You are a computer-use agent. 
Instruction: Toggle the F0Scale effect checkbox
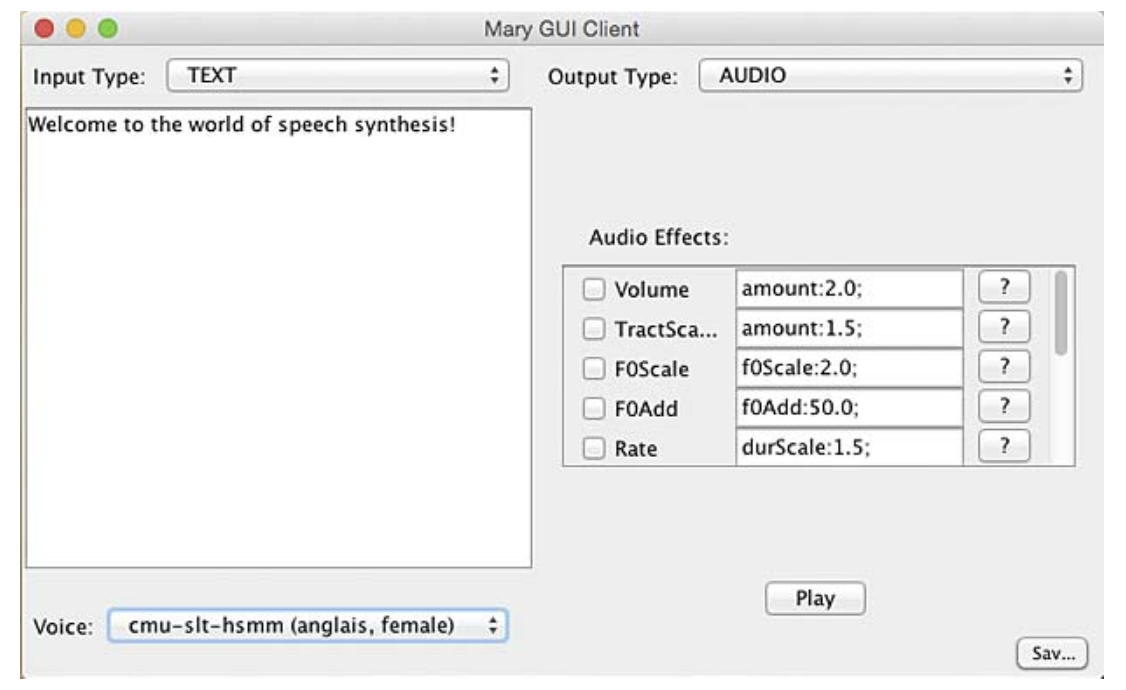(594, 369)
